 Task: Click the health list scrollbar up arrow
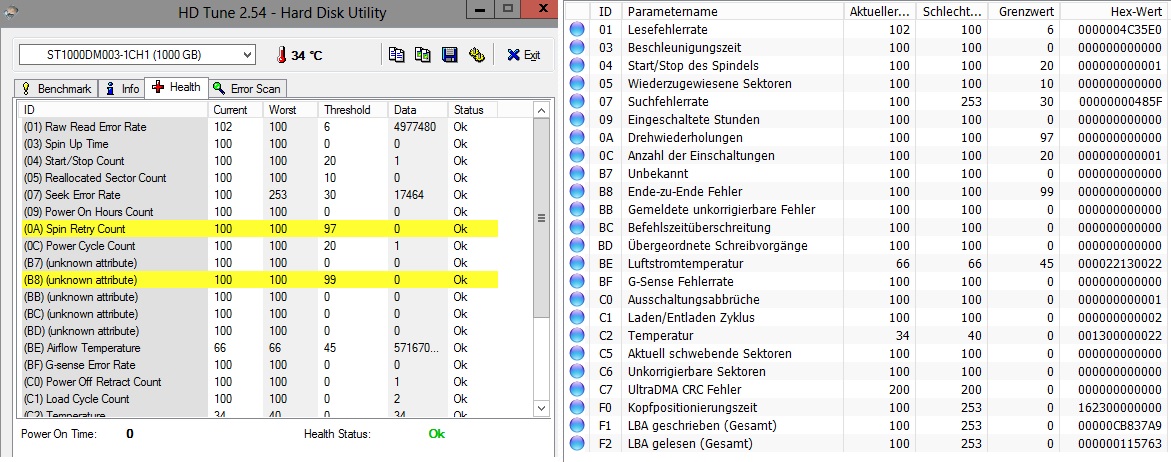543,110
